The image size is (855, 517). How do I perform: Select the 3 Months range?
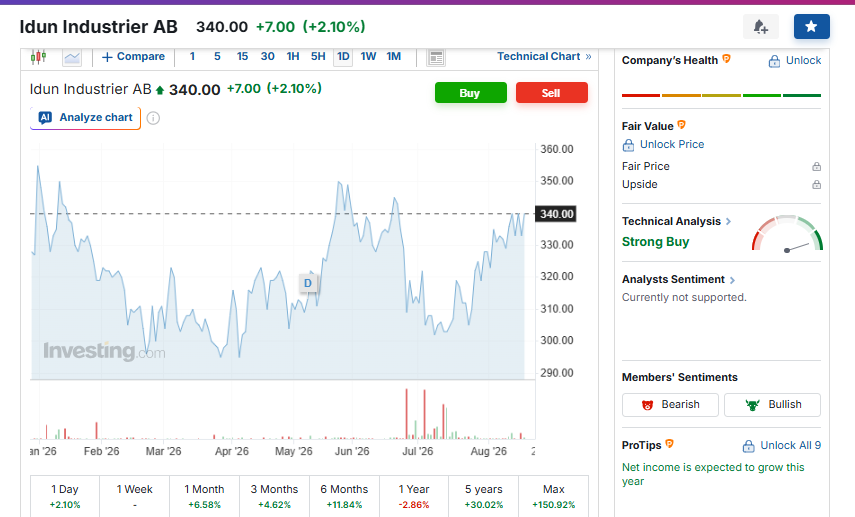pyautogui.click(x=274, y=496)
